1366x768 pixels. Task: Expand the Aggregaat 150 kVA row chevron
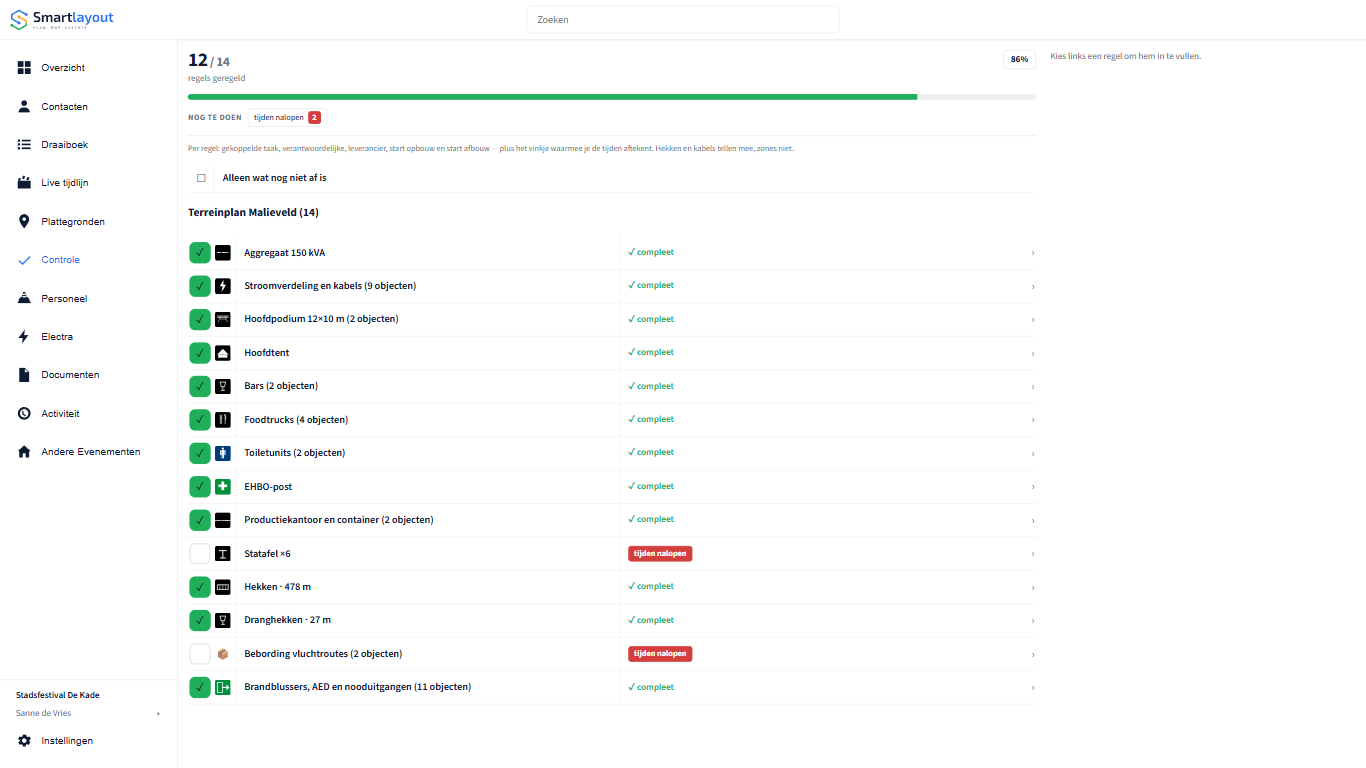click(x=1033, y=253)
